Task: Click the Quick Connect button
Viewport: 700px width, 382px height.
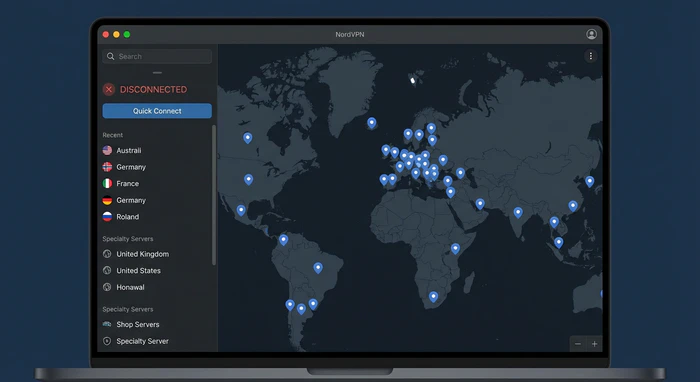Action: 157,111
